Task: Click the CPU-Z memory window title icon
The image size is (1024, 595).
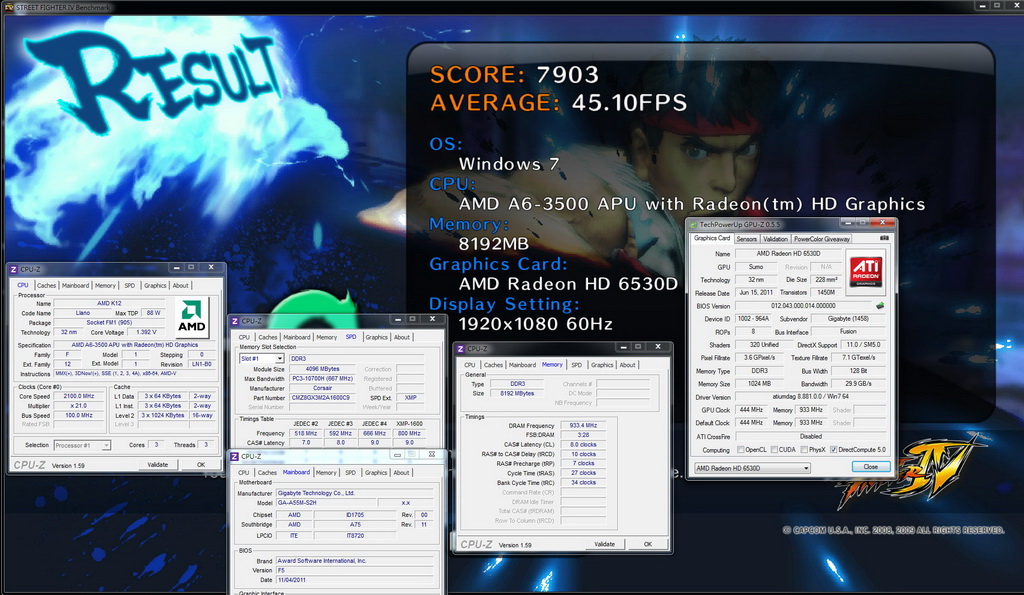Action: pyautogui.click(x=460, y=349)
